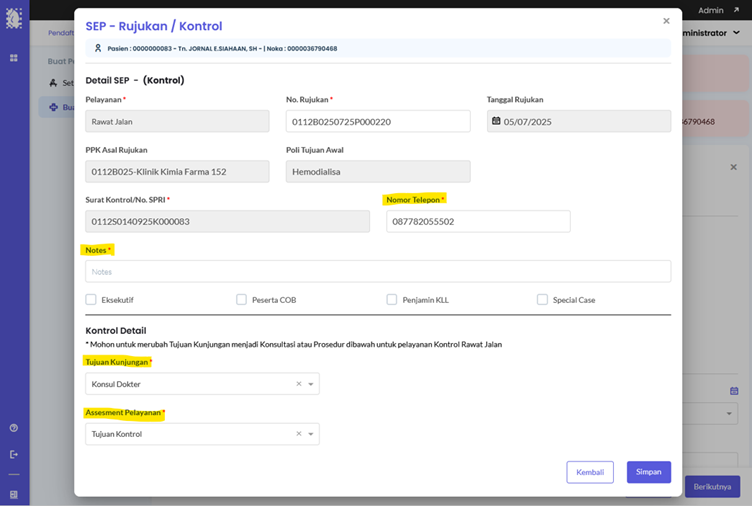This screenshot has width=752, height=506.
Task: Click the Pendaftaran breadcrumb behind dialog
Action: 61,33
